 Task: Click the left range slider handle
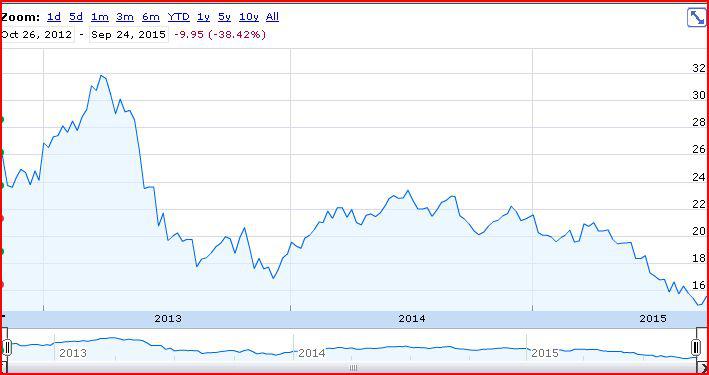pyautogui.click(x=7, y=347)
